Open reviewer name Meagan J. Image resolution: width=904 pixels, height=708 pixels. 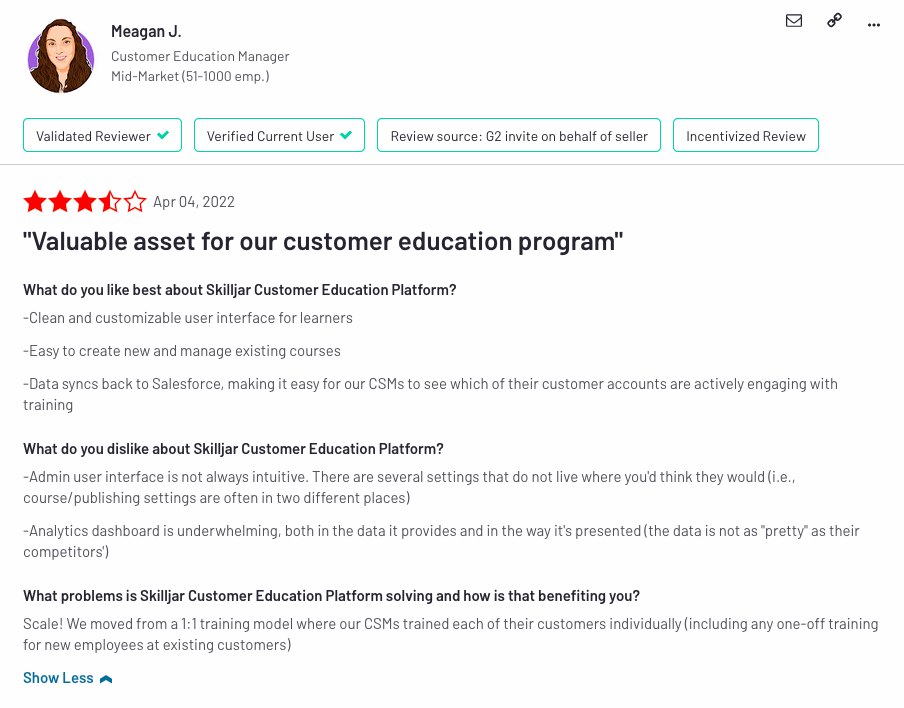146,31
